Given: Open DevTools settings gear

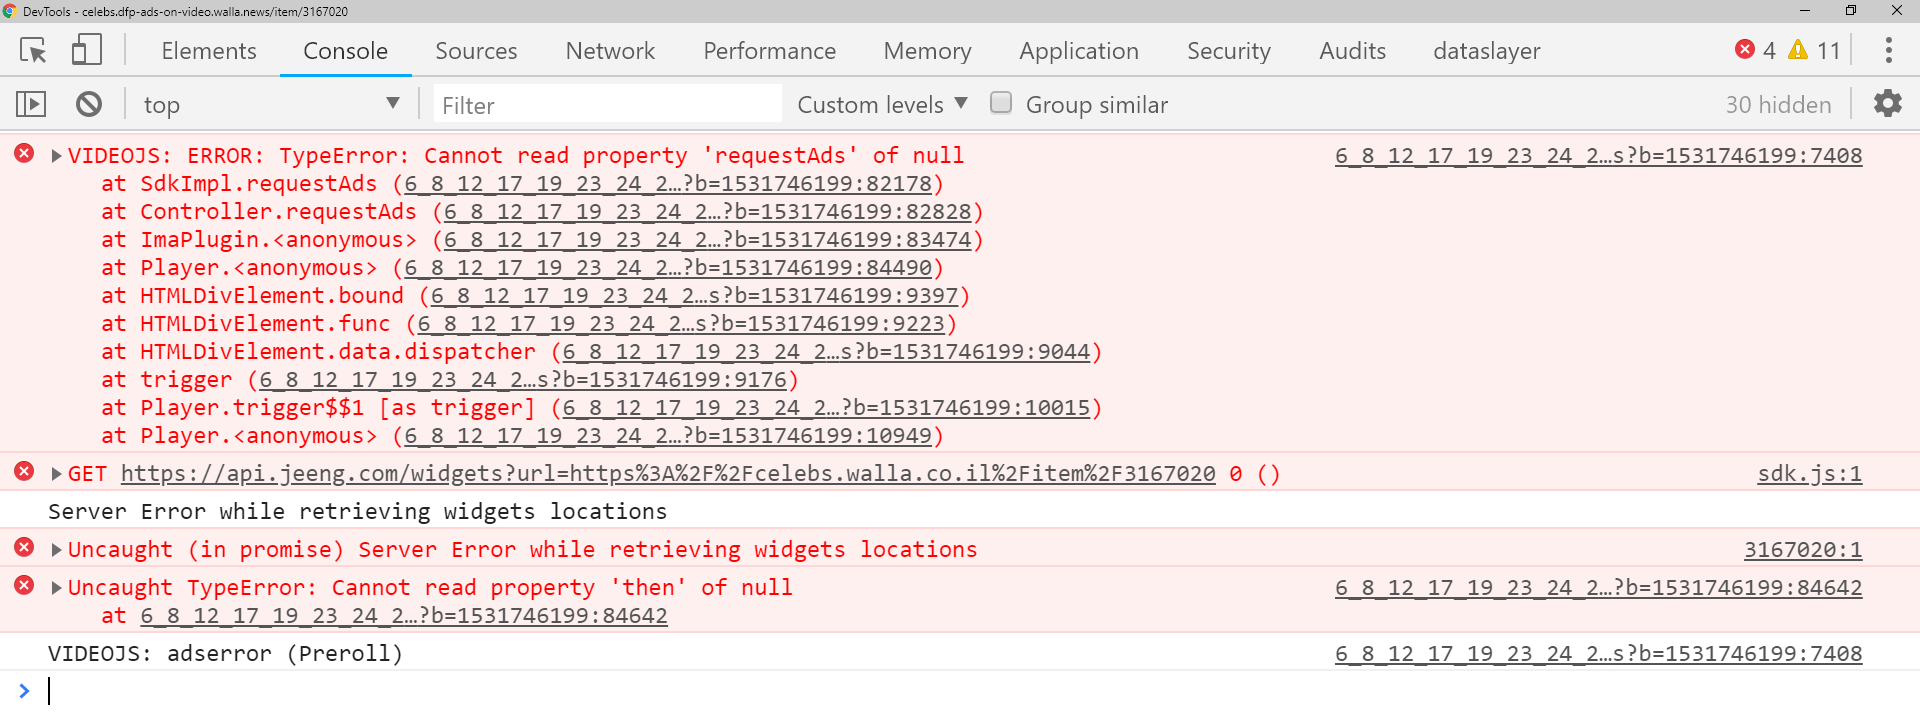Looking at the screenshot, I should (x=1888, y=103).
